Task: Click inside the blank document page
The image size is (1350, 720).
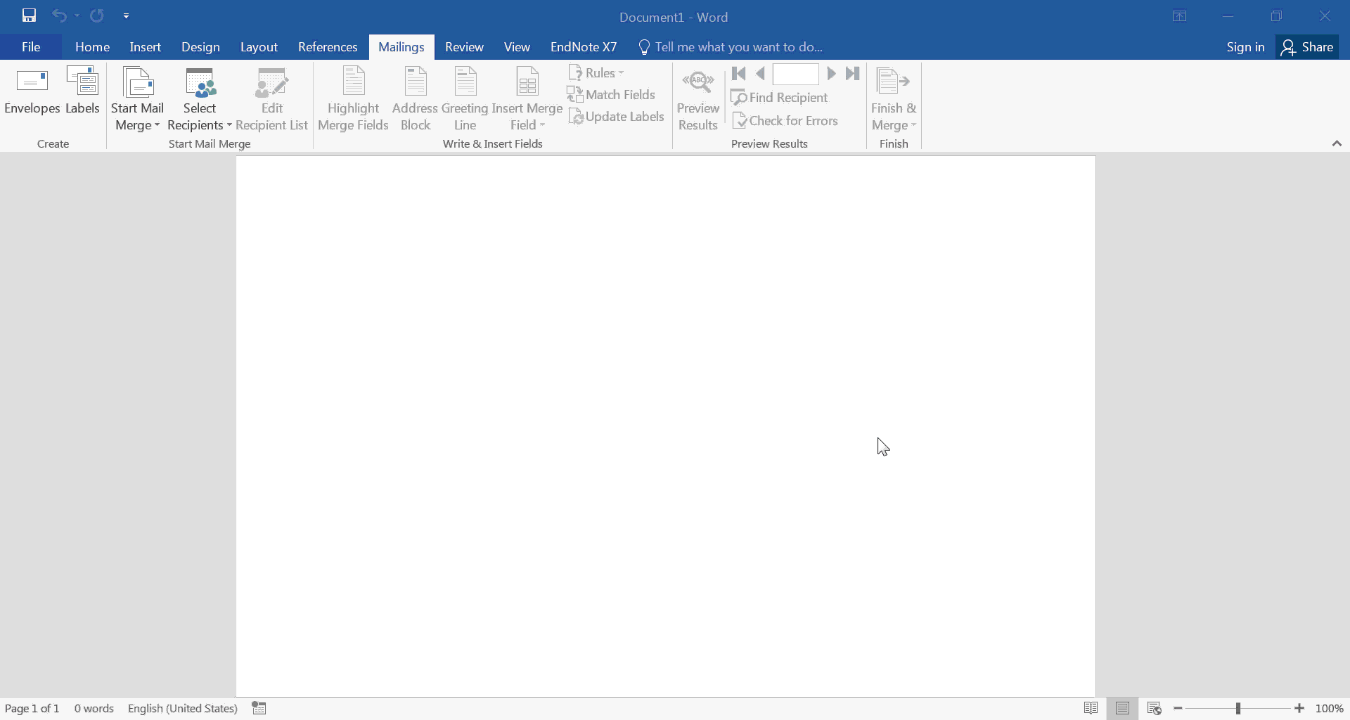Action: tap(665, 426)
